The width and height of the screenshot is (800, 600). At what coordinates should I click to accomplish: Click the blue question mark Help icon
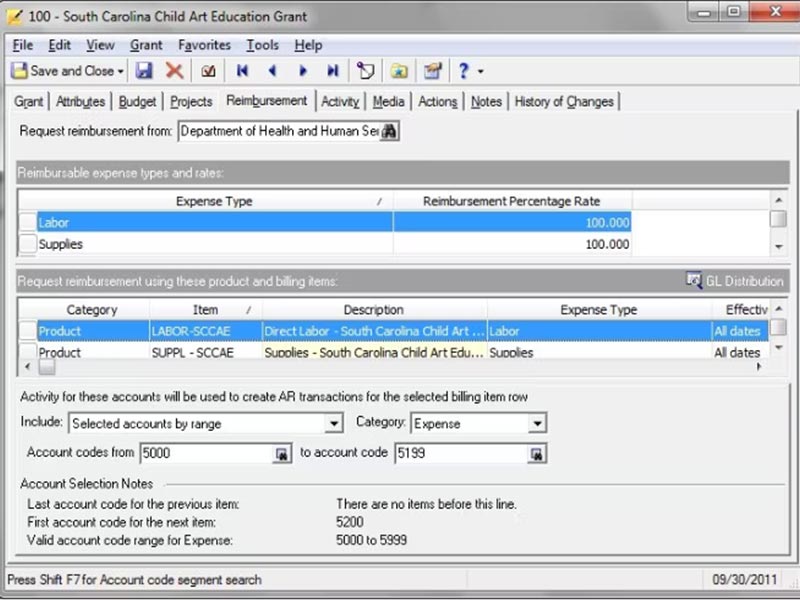464,71
